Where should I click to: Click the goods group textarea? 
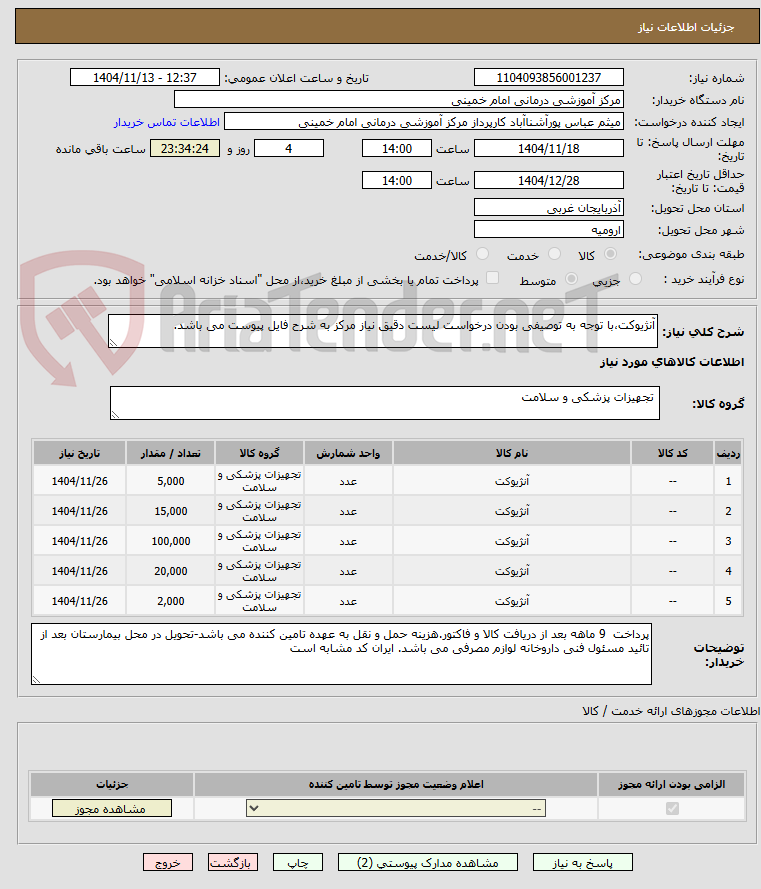click(384, 403)
